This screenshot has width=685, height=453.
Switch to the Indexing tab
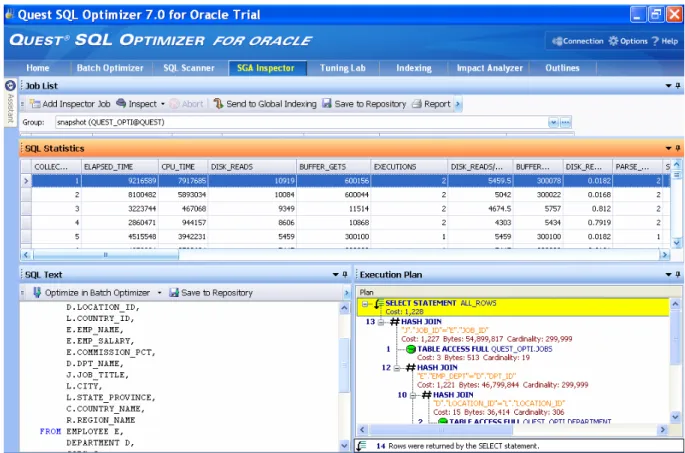coord(414,68)
